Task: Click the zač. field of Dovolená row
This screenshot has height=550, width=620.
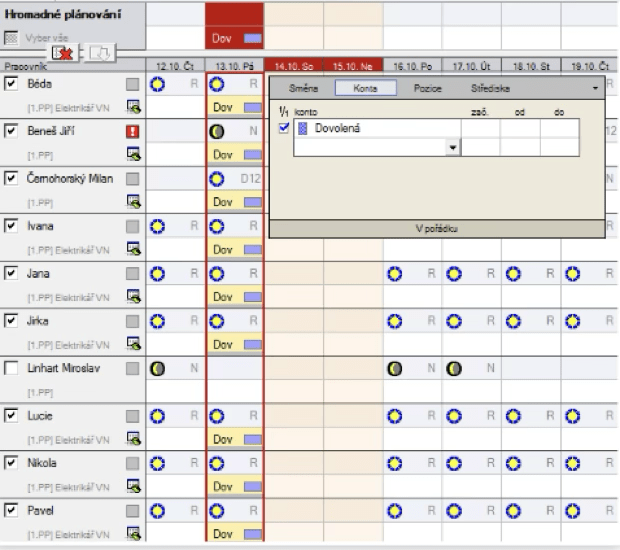Action: tap(480, 128)
